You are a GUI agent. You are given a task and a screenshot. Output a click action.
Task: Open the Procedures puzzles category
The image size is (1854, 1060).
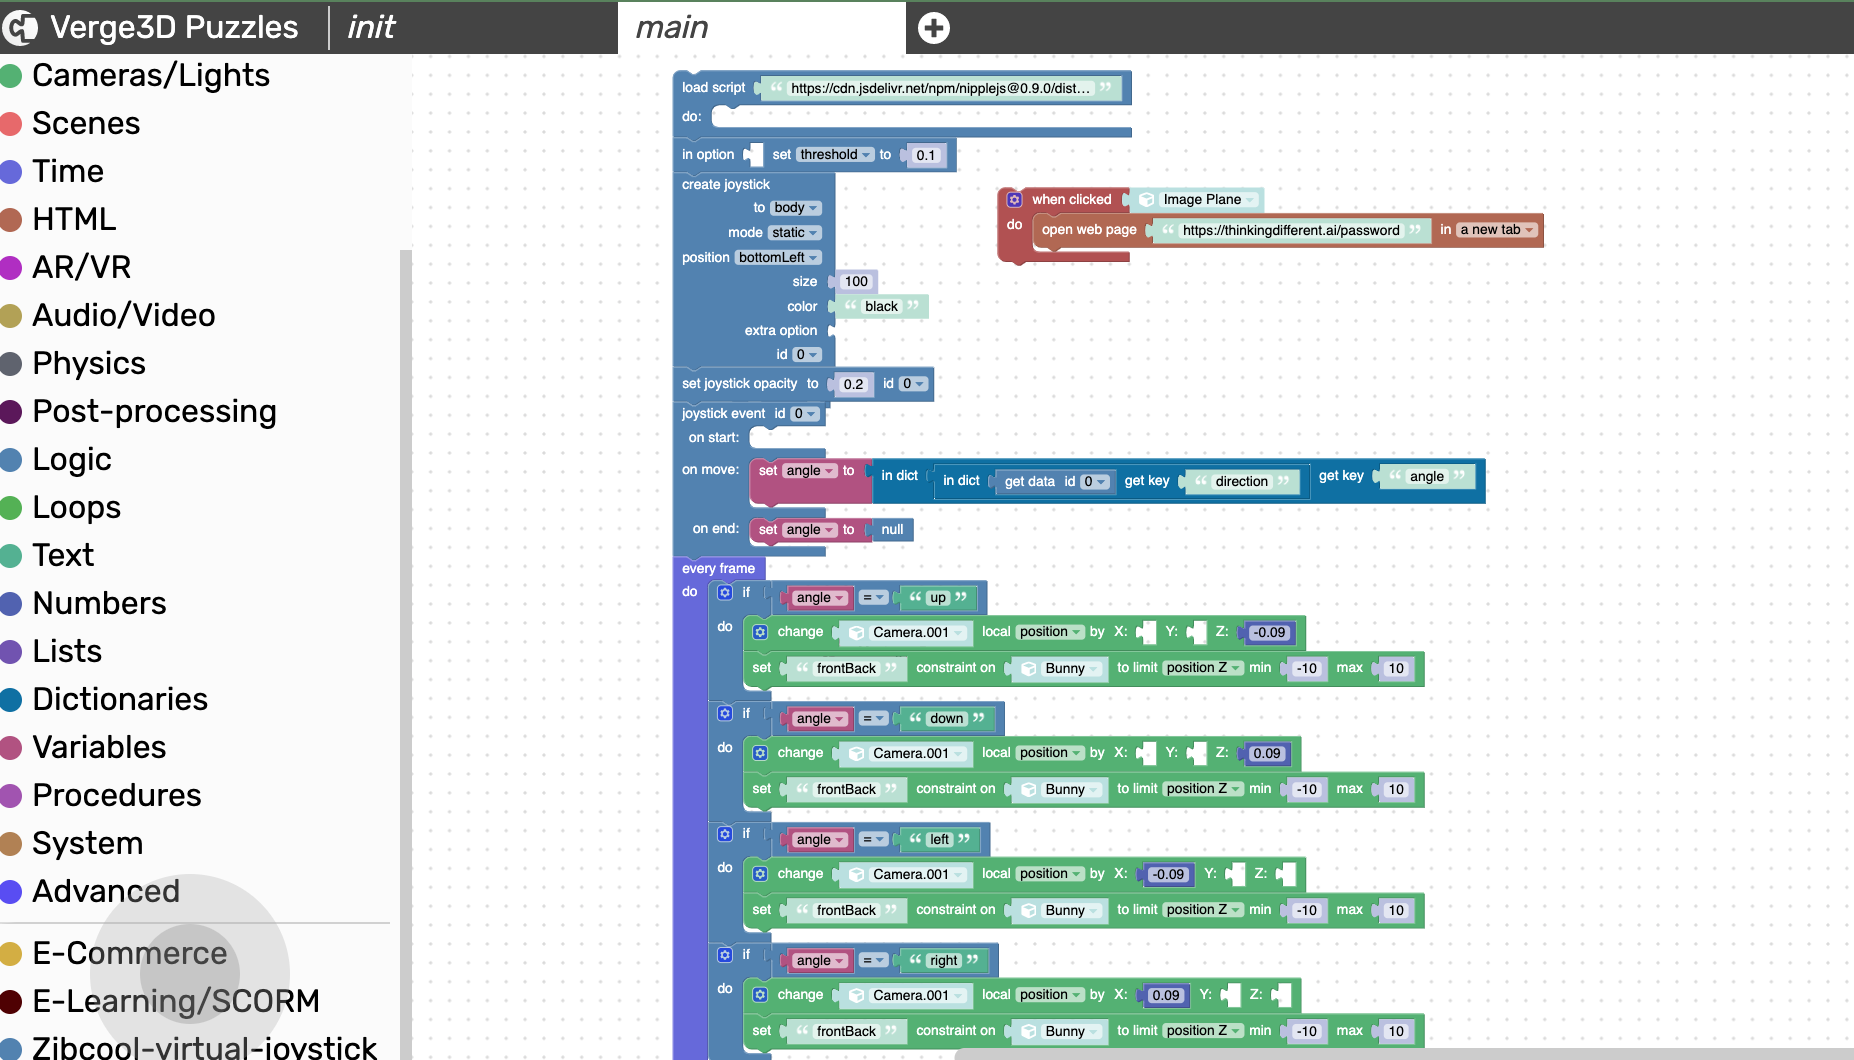point(117,796)
